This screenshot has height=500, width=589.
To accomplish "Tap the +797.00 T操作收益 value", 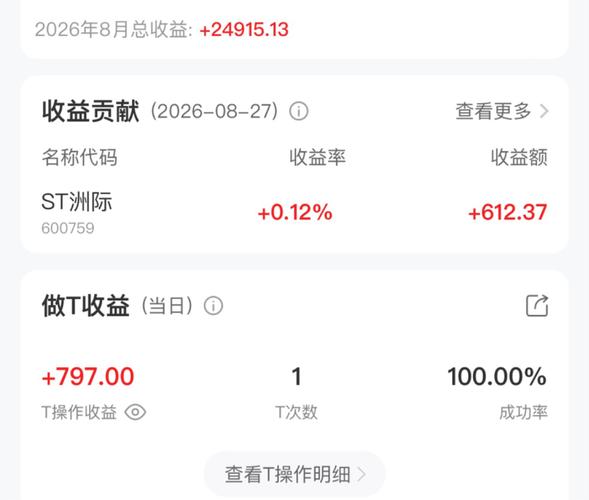I will (x=88, y=376).
